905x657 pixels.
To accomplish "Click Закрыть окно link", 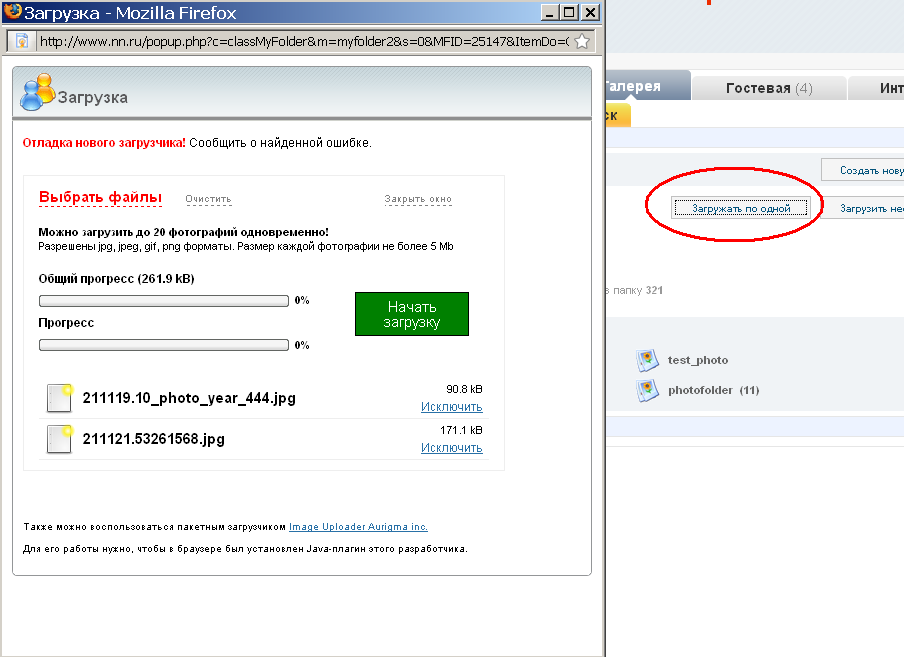I will pos(418,199).
